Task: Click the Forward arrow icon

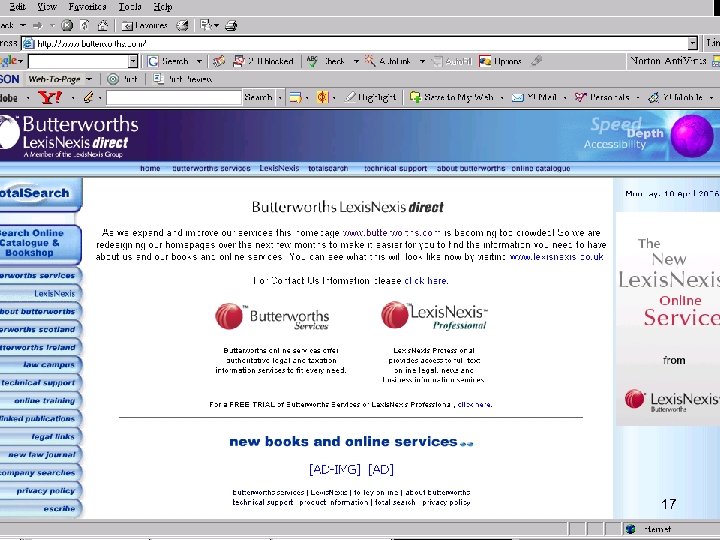Action: coord(38,25)
